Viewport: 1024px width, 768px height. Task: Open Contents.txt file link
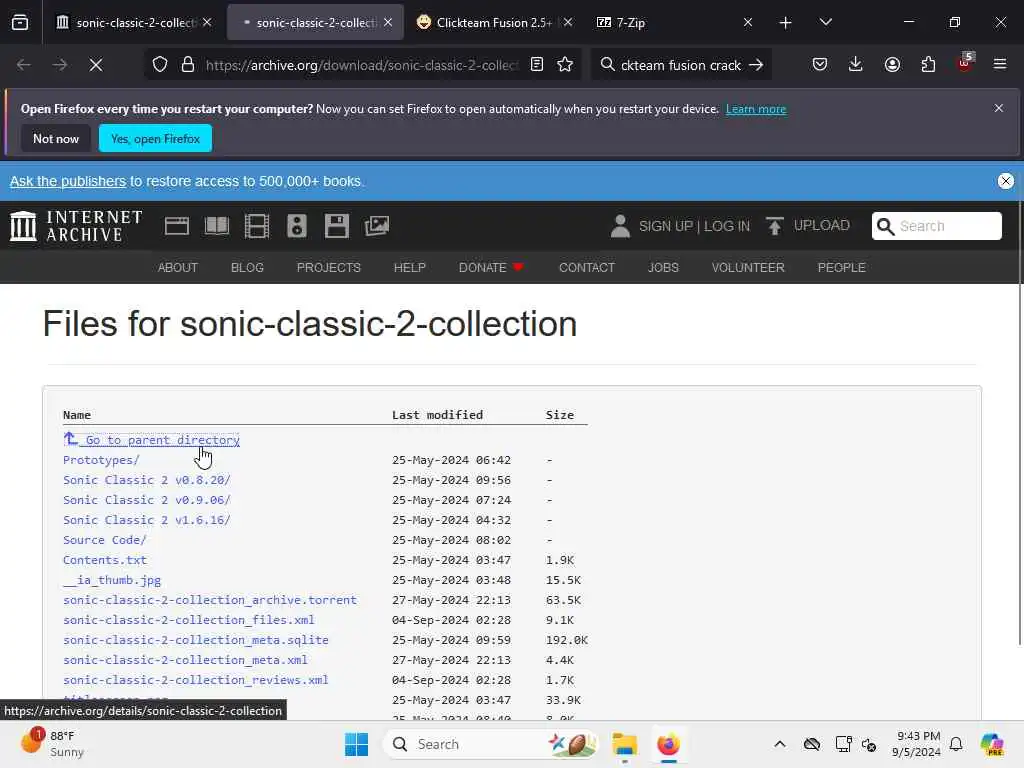[x=105, y=560]
